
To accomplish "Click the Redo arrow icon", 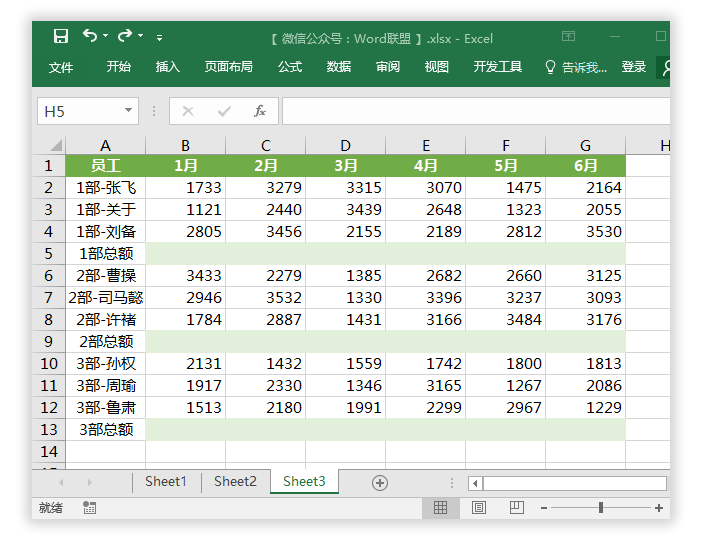I will coord(124,37).
